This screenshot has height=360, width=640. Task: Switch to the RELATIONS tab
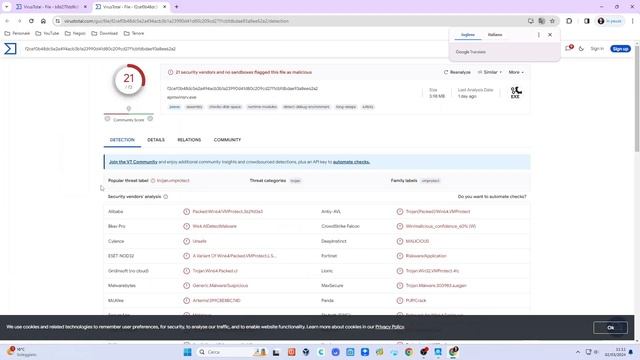189,140
